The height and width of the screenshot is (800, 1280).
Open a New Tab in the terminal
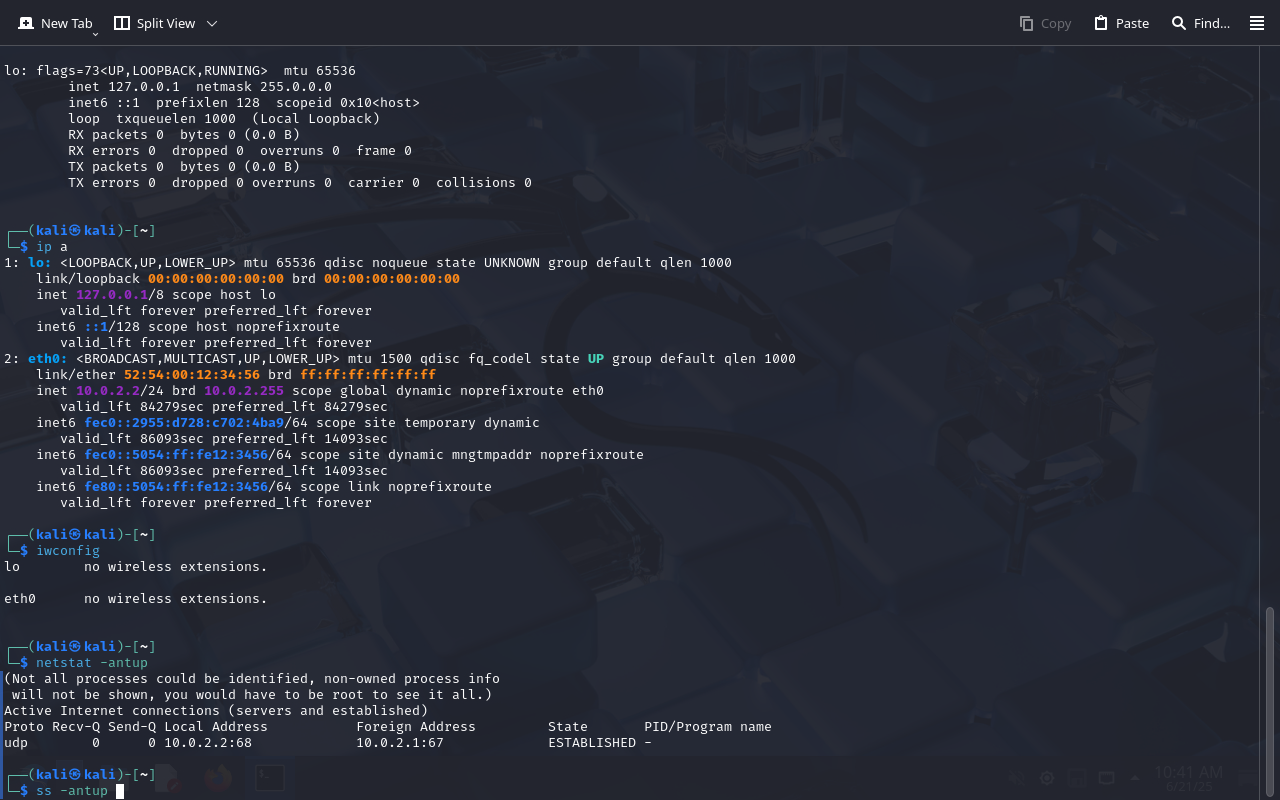[x=55, y=23]
